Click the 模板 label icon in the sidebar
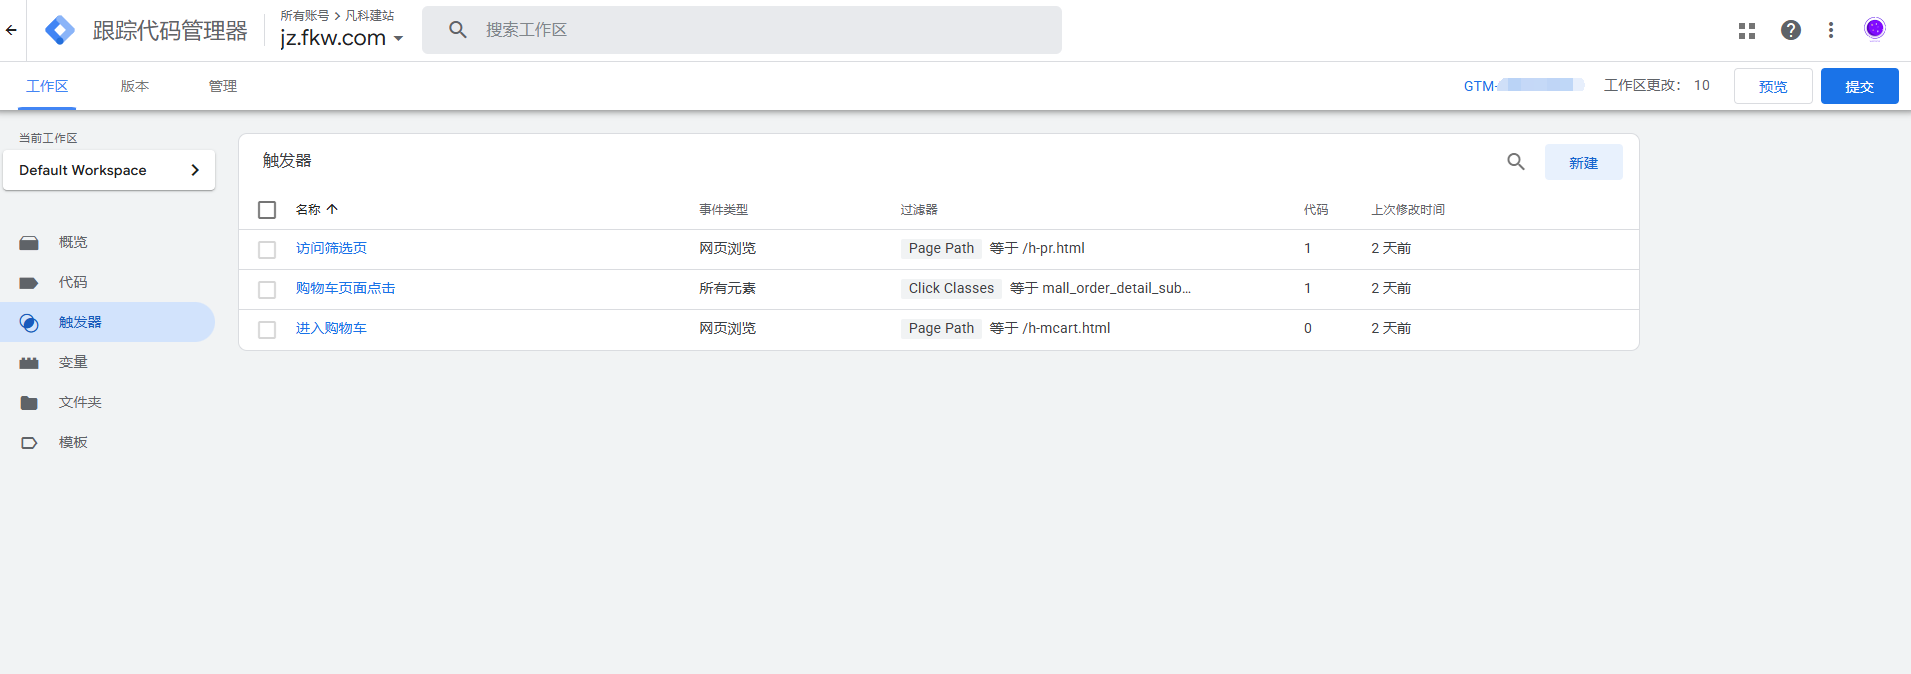Screen dimensions: 1911x674 pos(29,443)
